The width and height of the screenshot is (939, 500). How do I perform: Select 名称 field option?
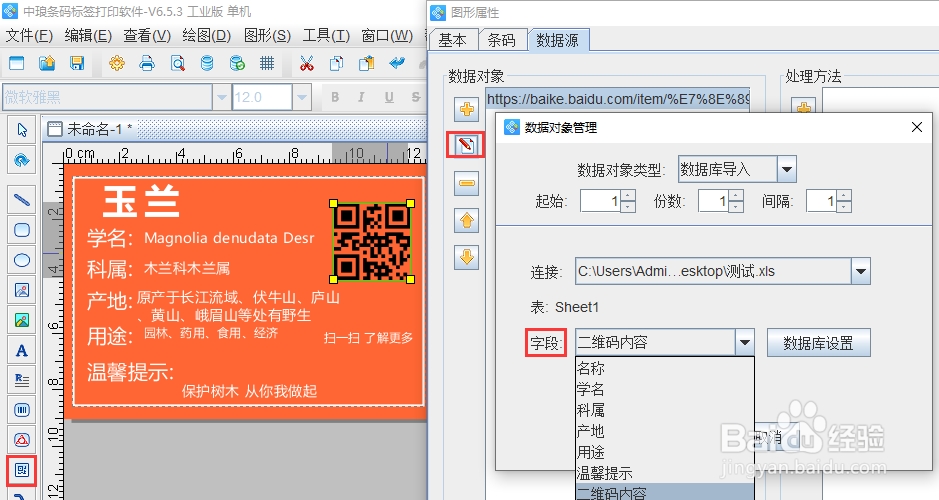tap(664, 368)
